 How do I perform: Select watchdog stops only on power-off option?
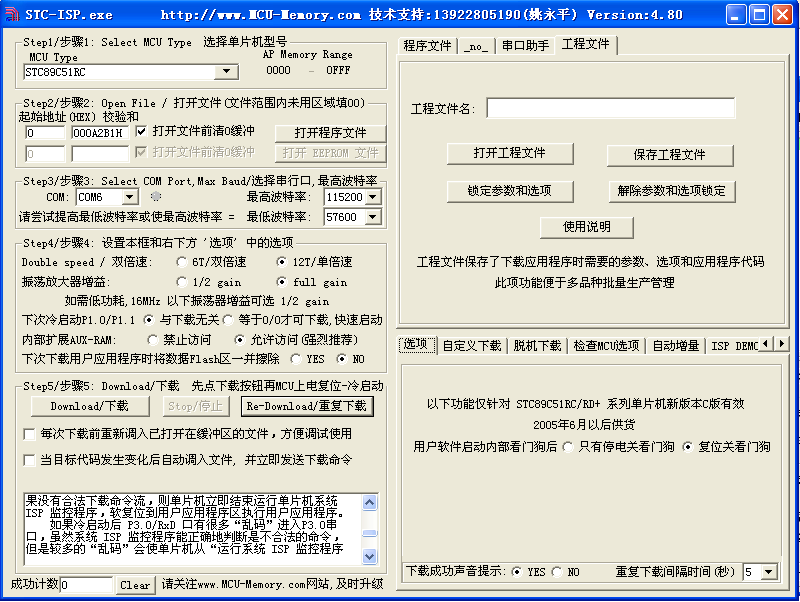click(567, 447)
